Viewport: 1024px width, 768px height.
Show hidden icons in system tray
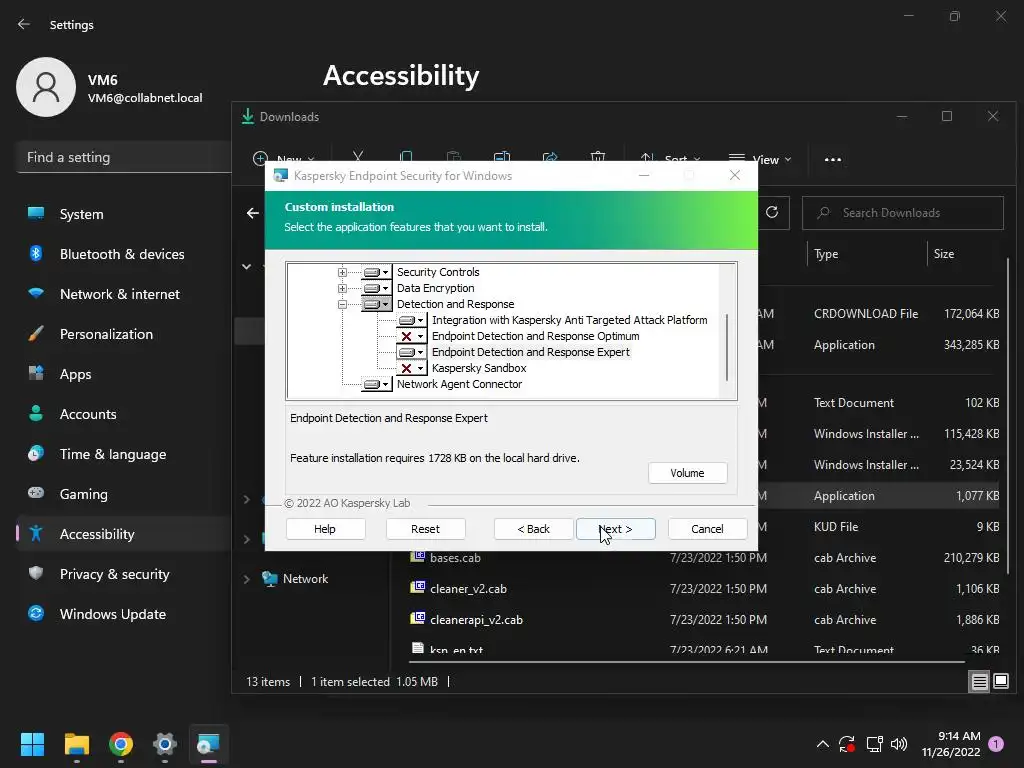tap(823, 744)
